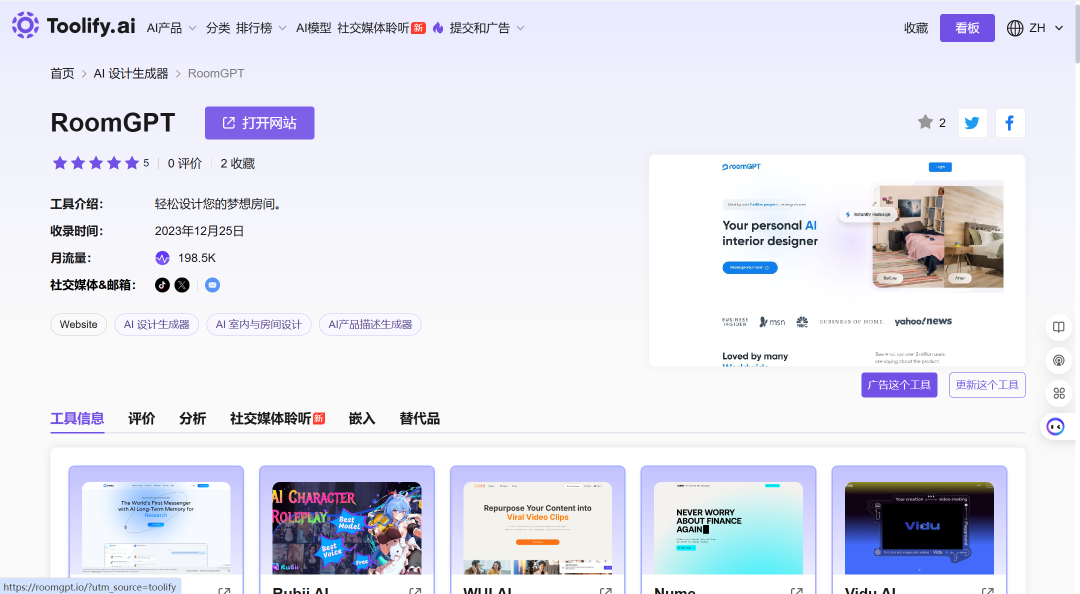The width and height of the screenshot is (1080, 594).
Task: Switch to the 评价 tab
Action: (142, 418)
